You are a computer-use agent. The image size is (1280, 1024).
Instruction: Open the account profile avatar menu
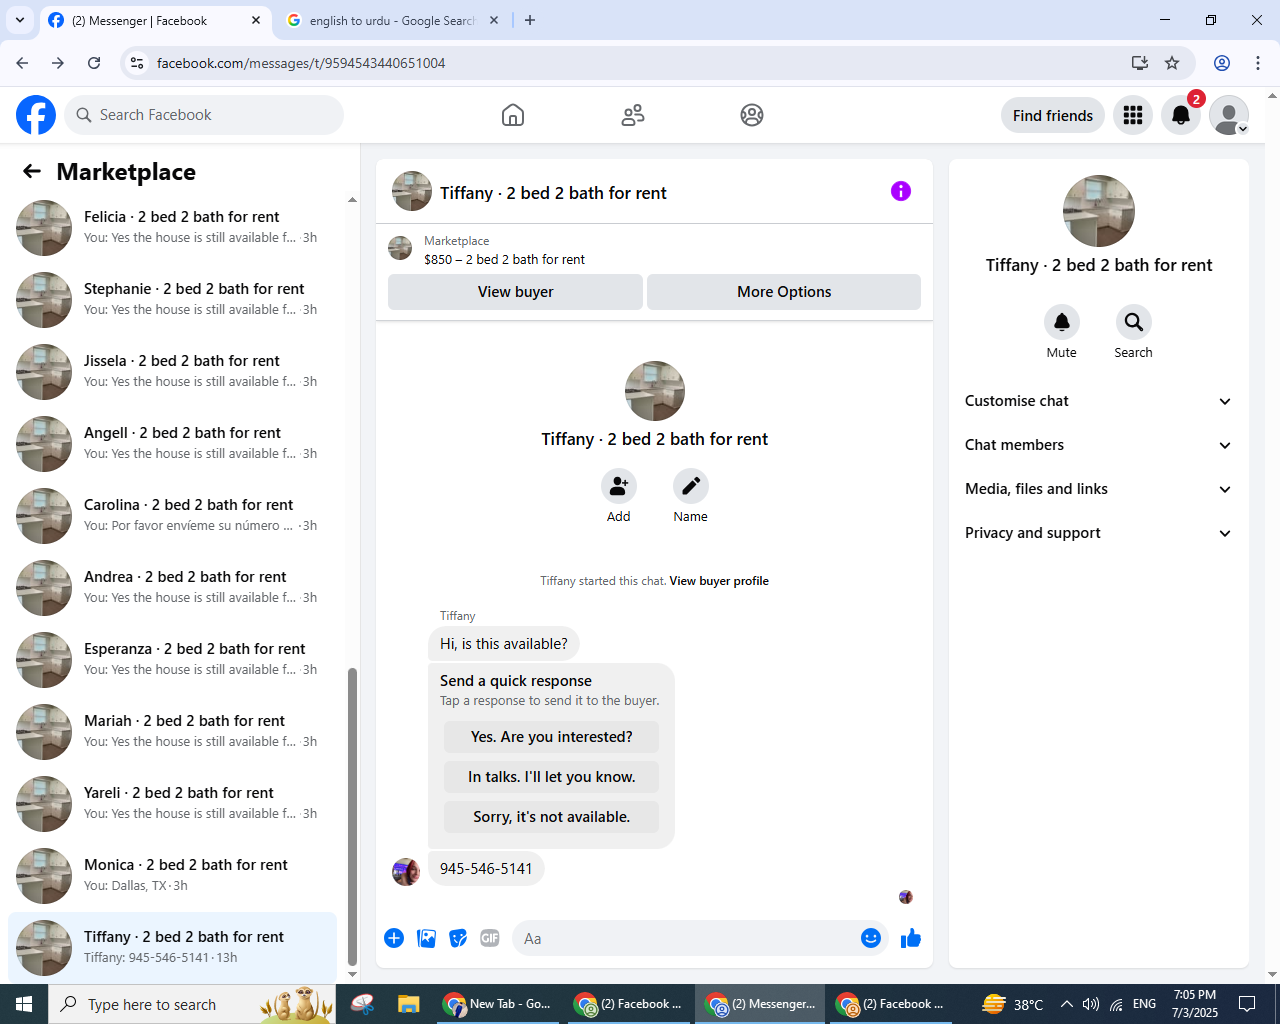1229,115
